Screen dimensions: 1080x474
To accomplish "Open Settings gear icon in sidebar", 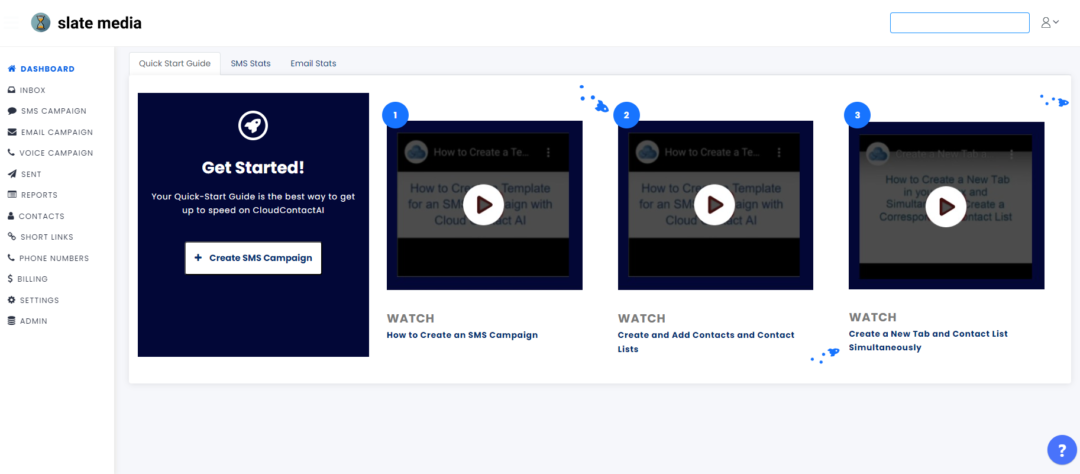I will coord(11,300).
